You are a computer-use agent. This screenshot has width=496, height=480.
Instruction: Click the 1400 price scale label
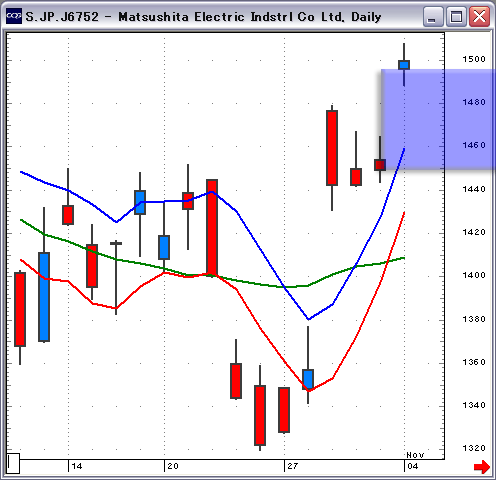[474, 275]
